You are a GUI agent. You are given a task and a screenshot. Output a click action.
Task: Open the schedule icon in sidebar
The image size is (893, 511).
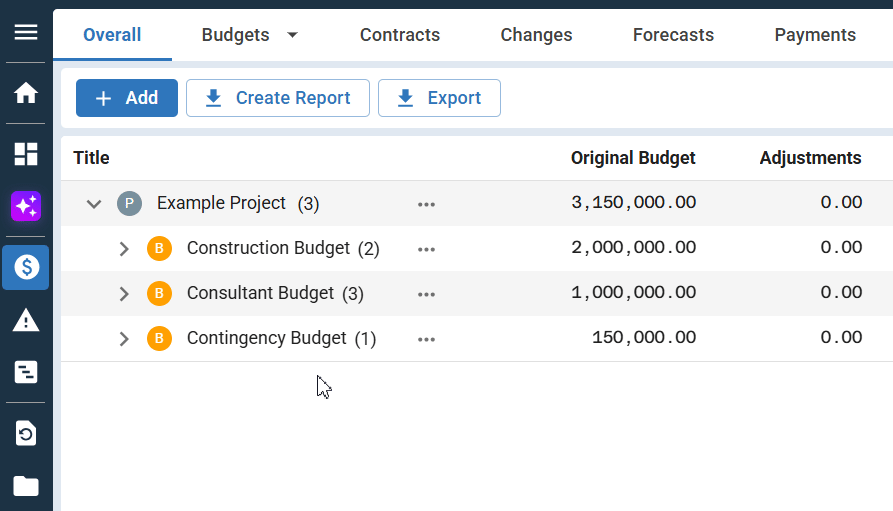26,373
